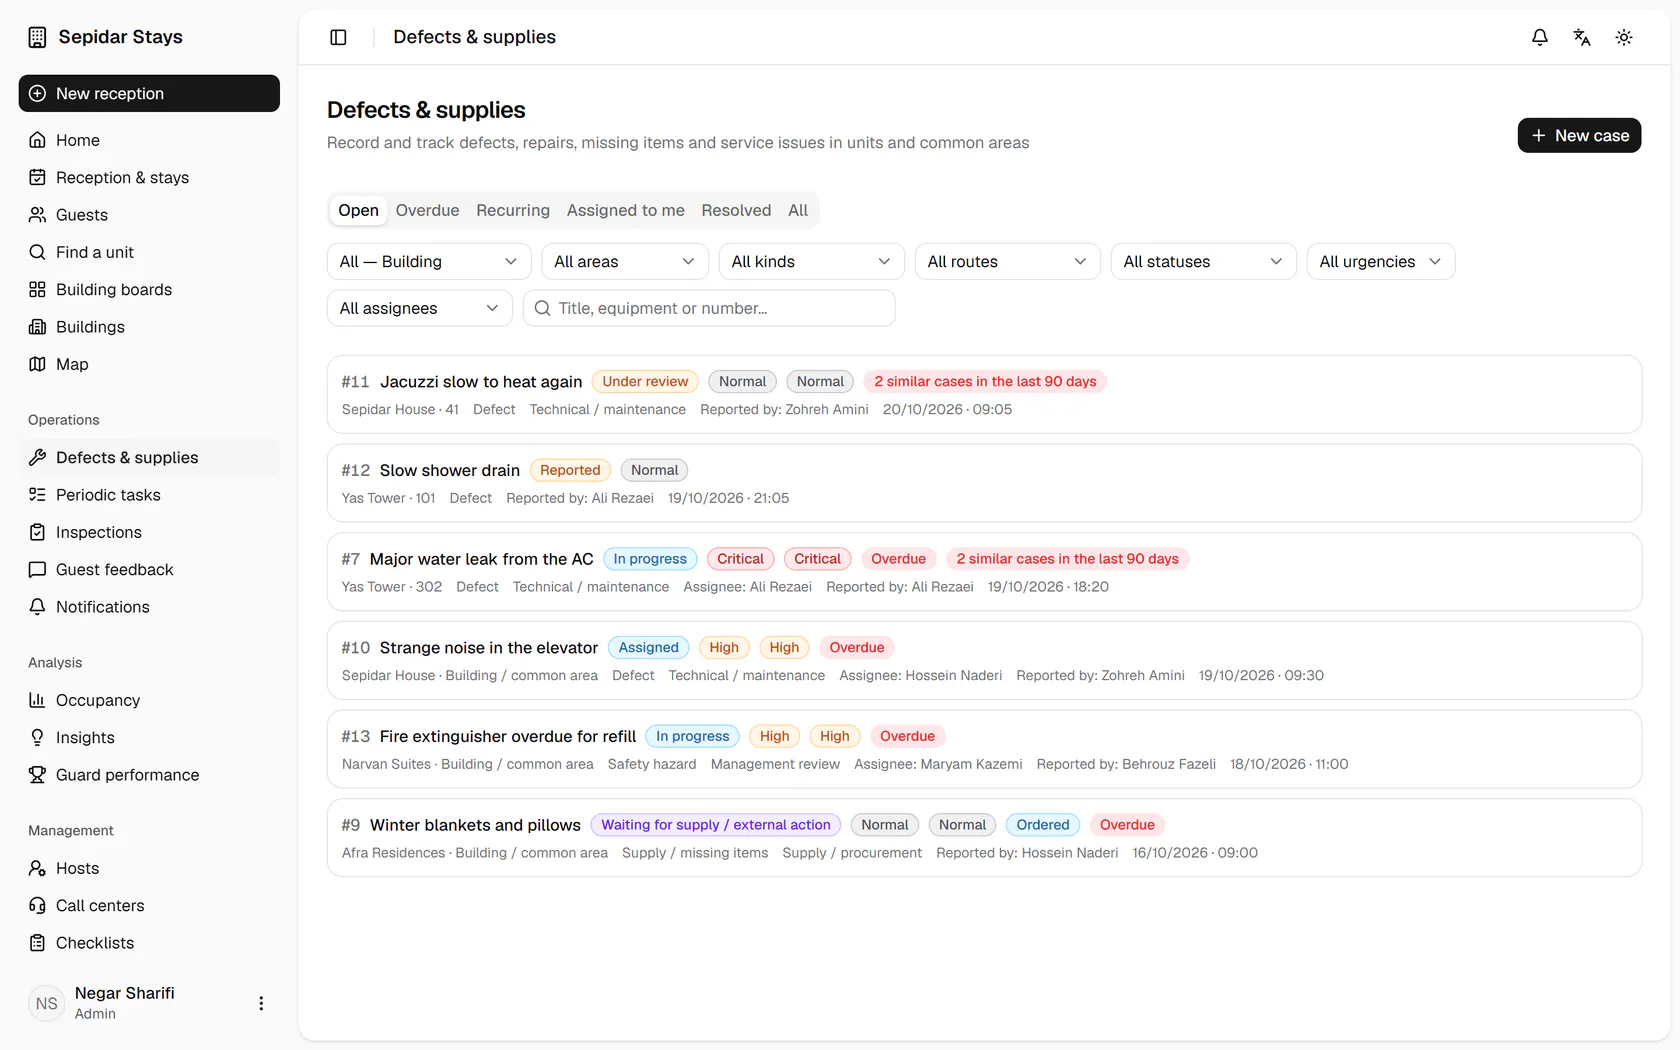Open the All assignees filter

click(x=419, y=308)
